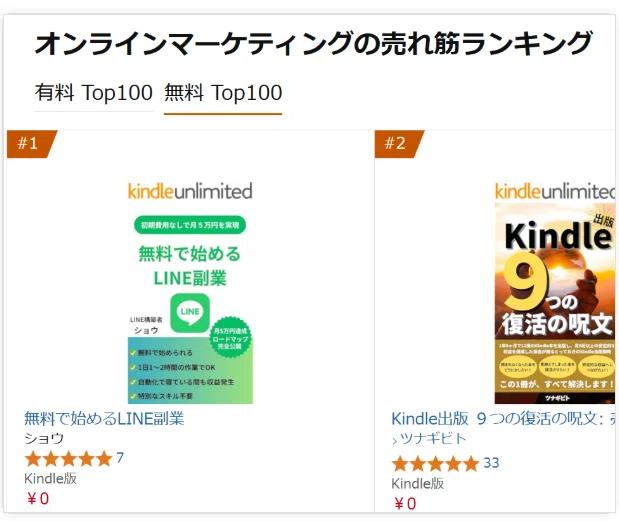Screen dimensions: 619x522
Task: Select the 無料 Top100 tab
Action: (223, 93)
